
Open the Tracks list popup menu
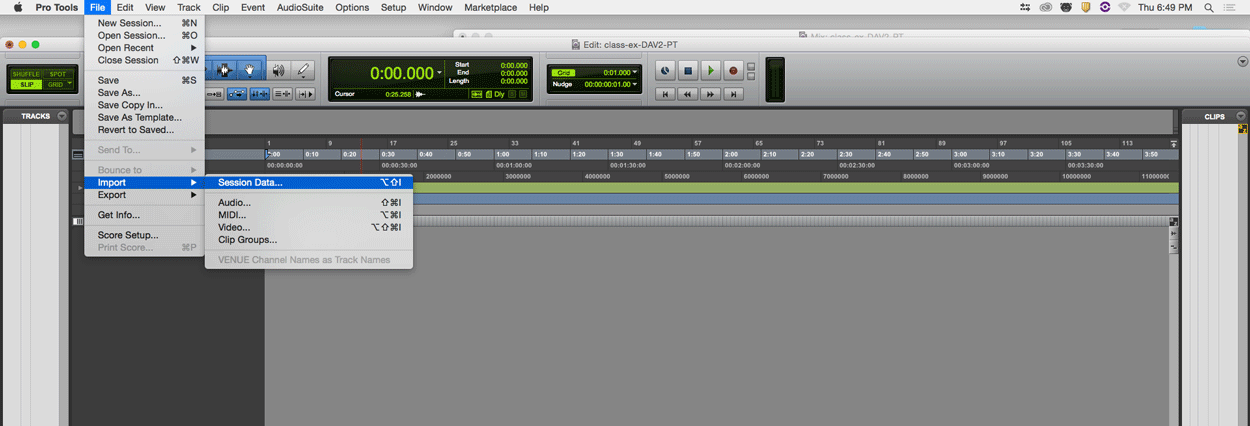pos(62,116)
